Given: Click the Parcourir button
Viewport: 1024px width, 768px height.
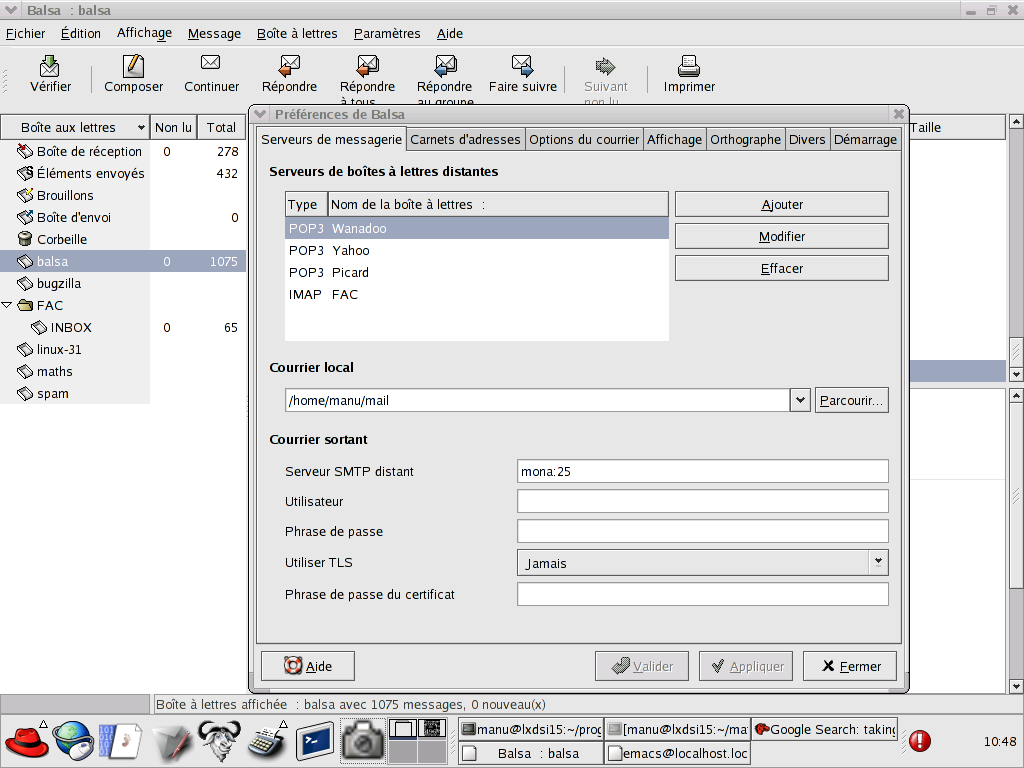Looking at the screenshot, I should pyautogui.click(x=851, y=400).
